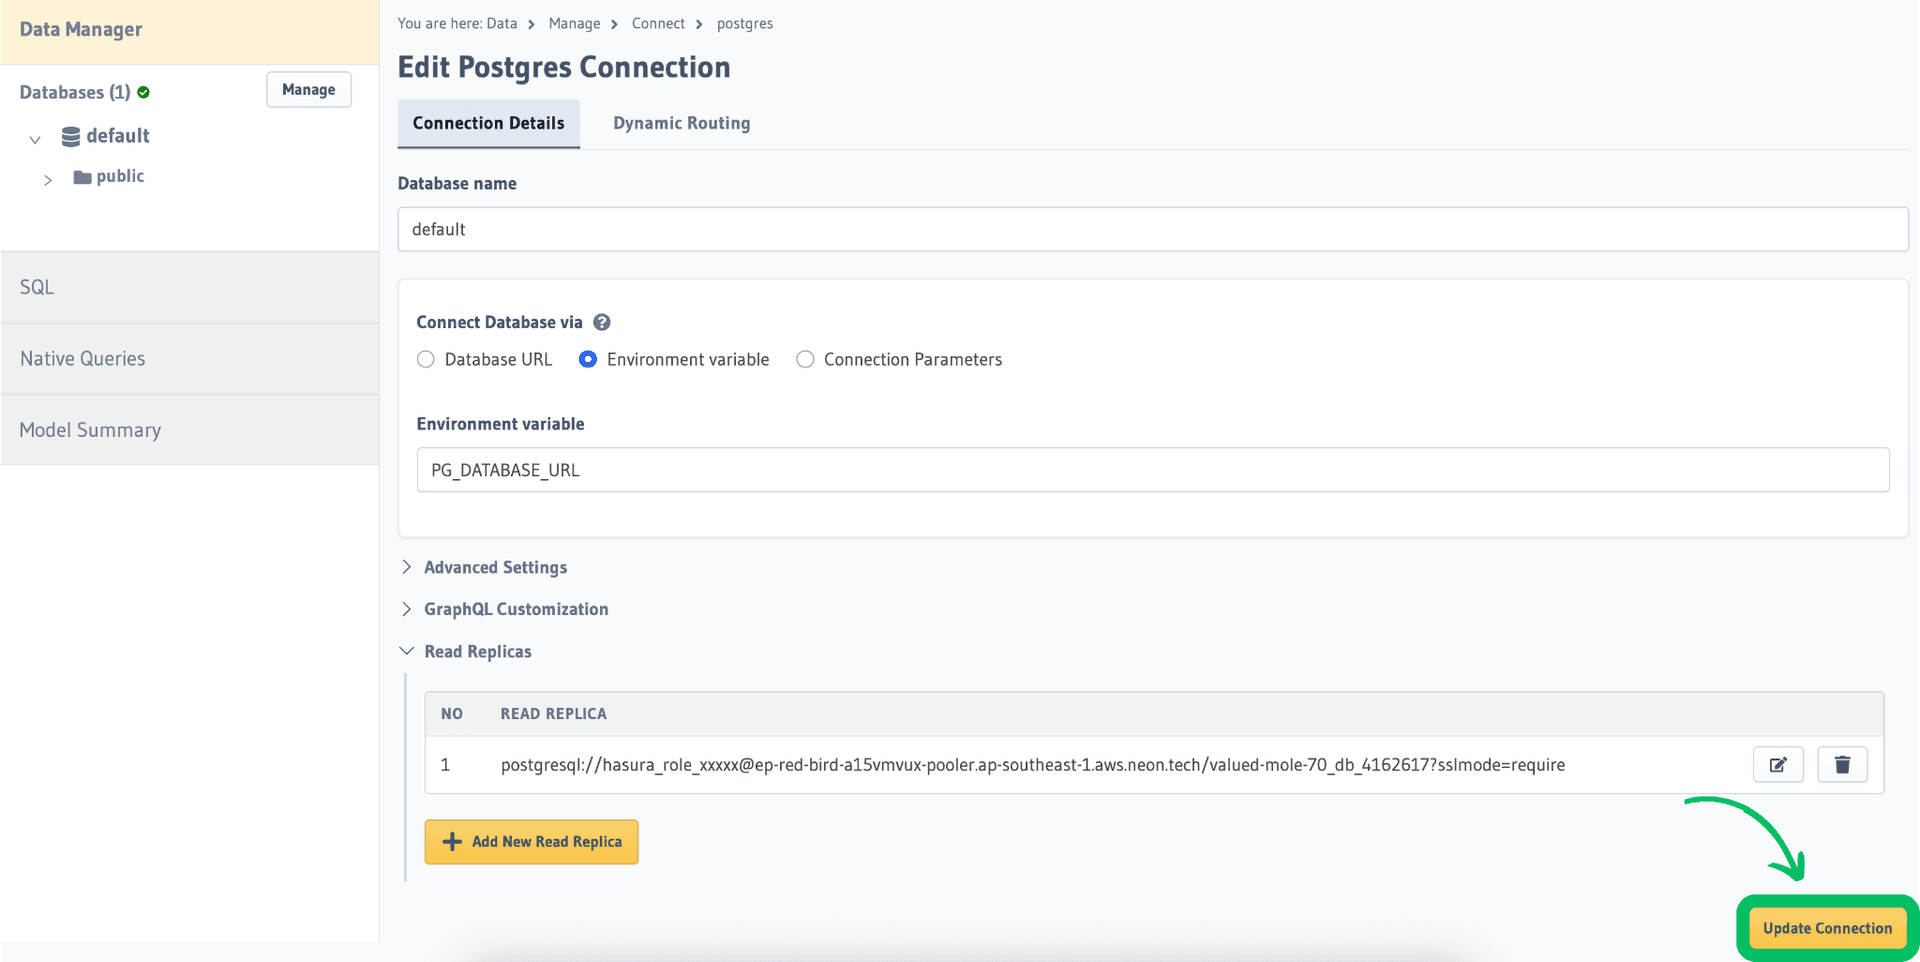This screenshot has height=962, width=1920.
Task: Expand the Advanced Settings section
Action: [x=495, y=567]
